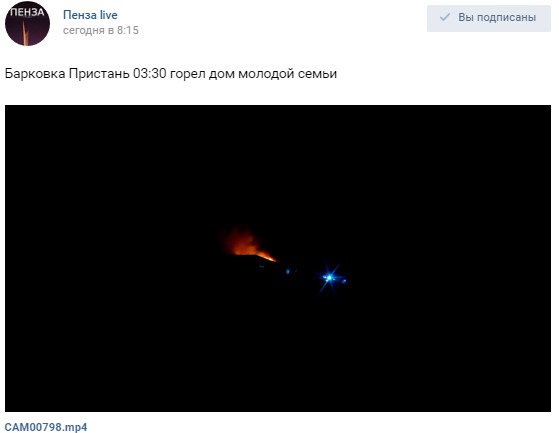Click the small dim blue light in video
The image size is (559, 433).
click(288, 272)
